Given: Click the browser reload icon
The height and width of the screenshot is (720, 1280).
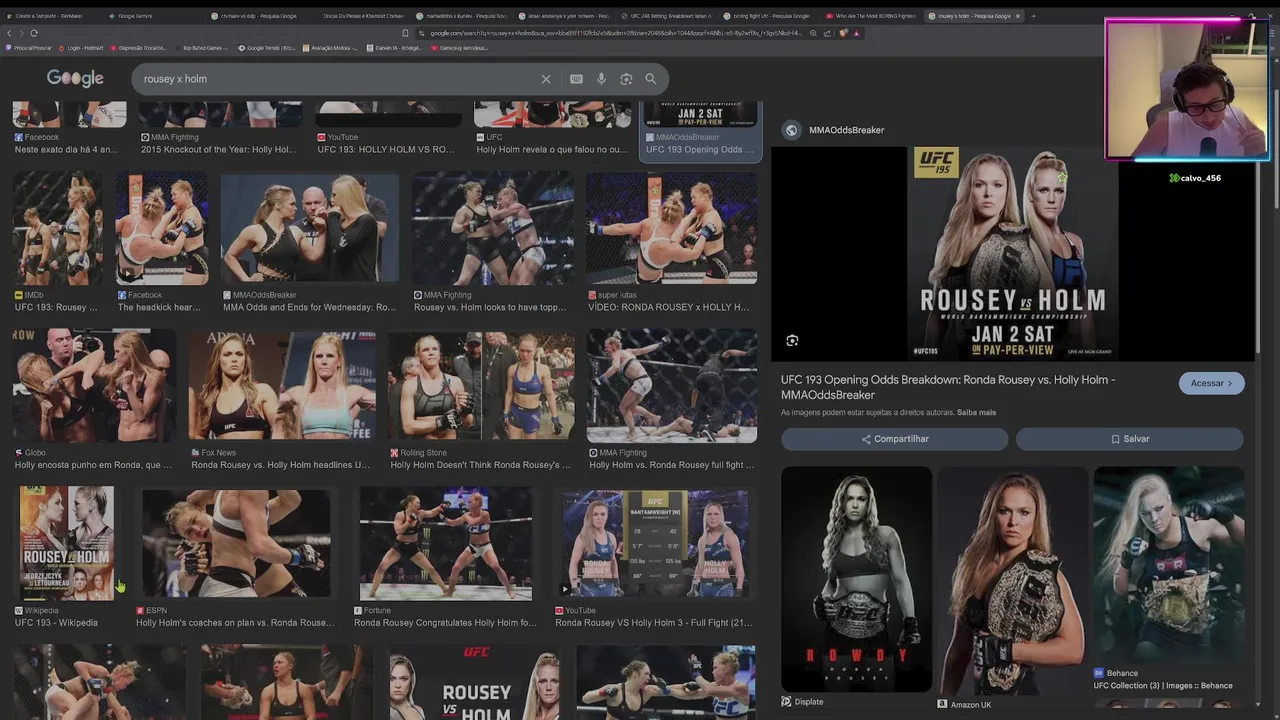Looking at the screenshot, I should 34,33.
